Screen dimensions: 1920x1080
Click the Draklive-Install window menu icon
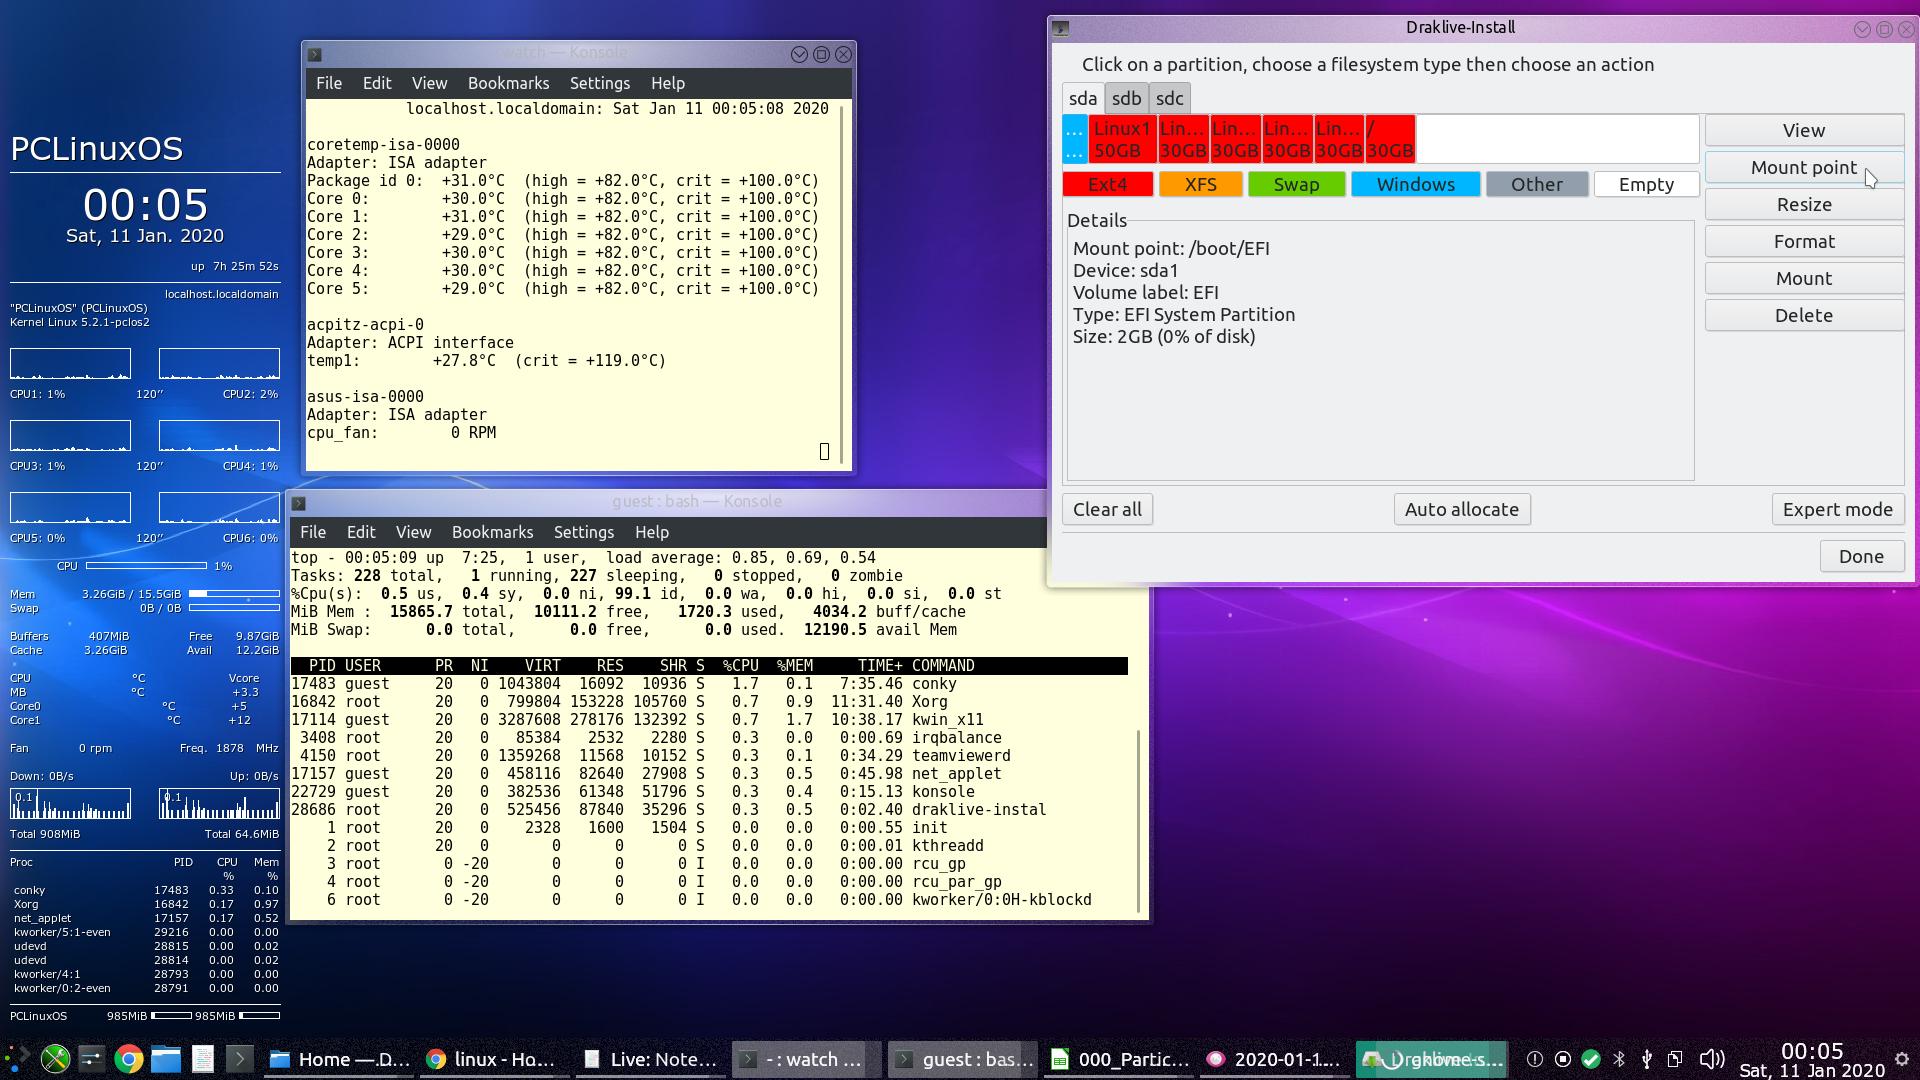pos(1061,28)
